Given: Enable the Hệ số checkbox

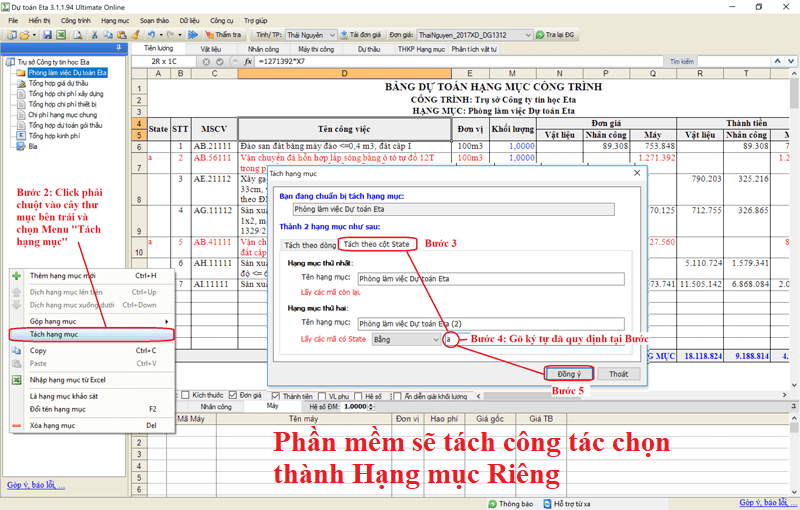Looking at the screenshot, I should [x=358, y=396].
